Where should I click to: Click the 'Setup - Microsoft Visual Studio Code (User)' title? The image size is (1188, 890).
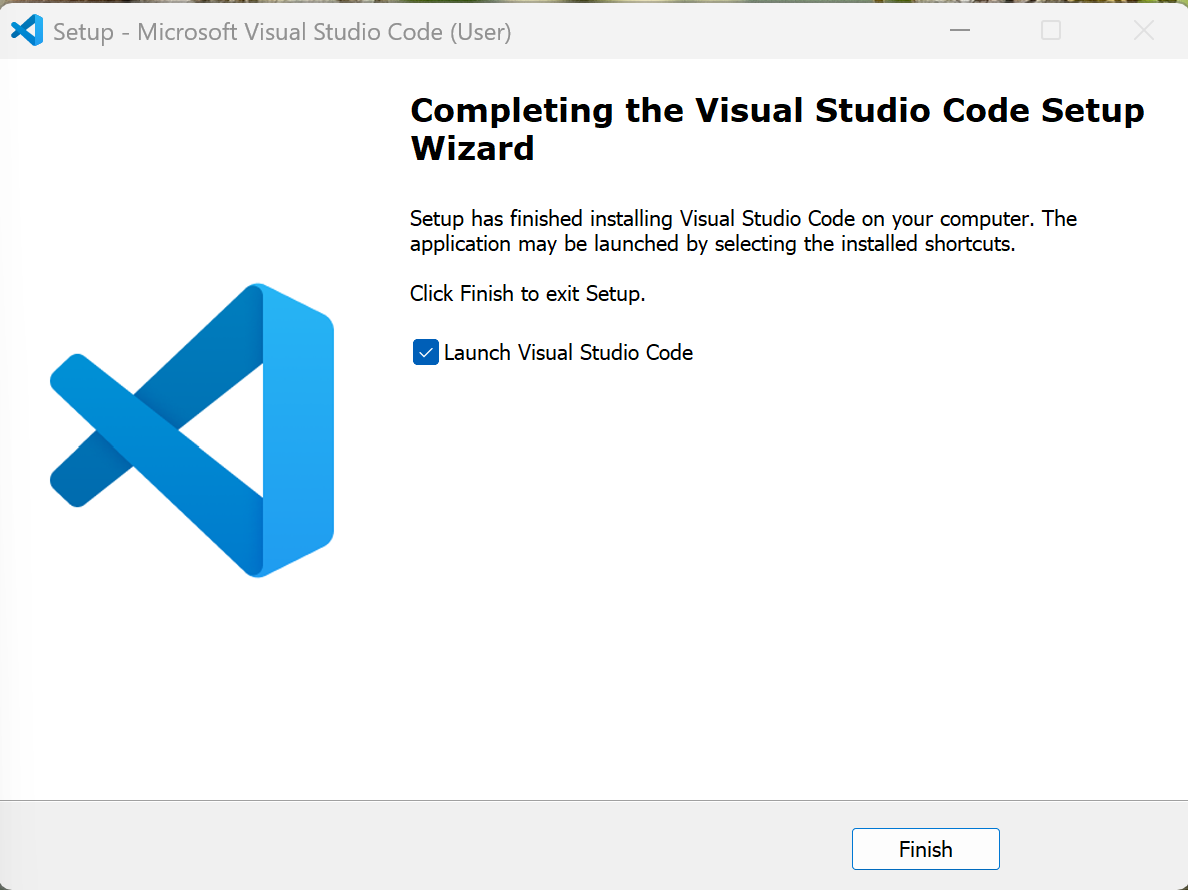[x=282, y=32]
